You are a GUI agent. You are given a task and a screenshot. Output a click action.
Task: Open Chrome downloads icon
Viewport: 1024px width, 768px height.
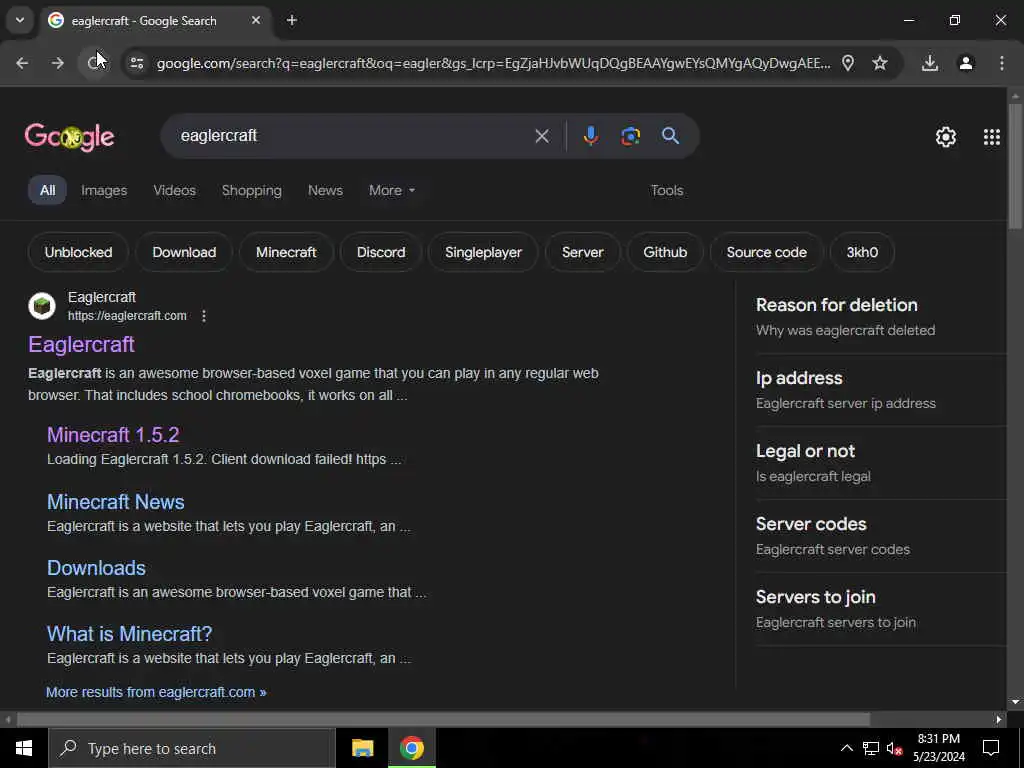[x=930, y=63]
